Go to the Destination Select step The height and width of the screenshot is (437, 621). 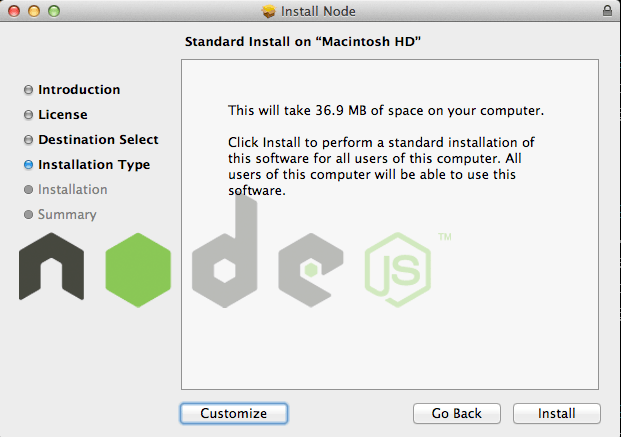(x=98, y=139)
